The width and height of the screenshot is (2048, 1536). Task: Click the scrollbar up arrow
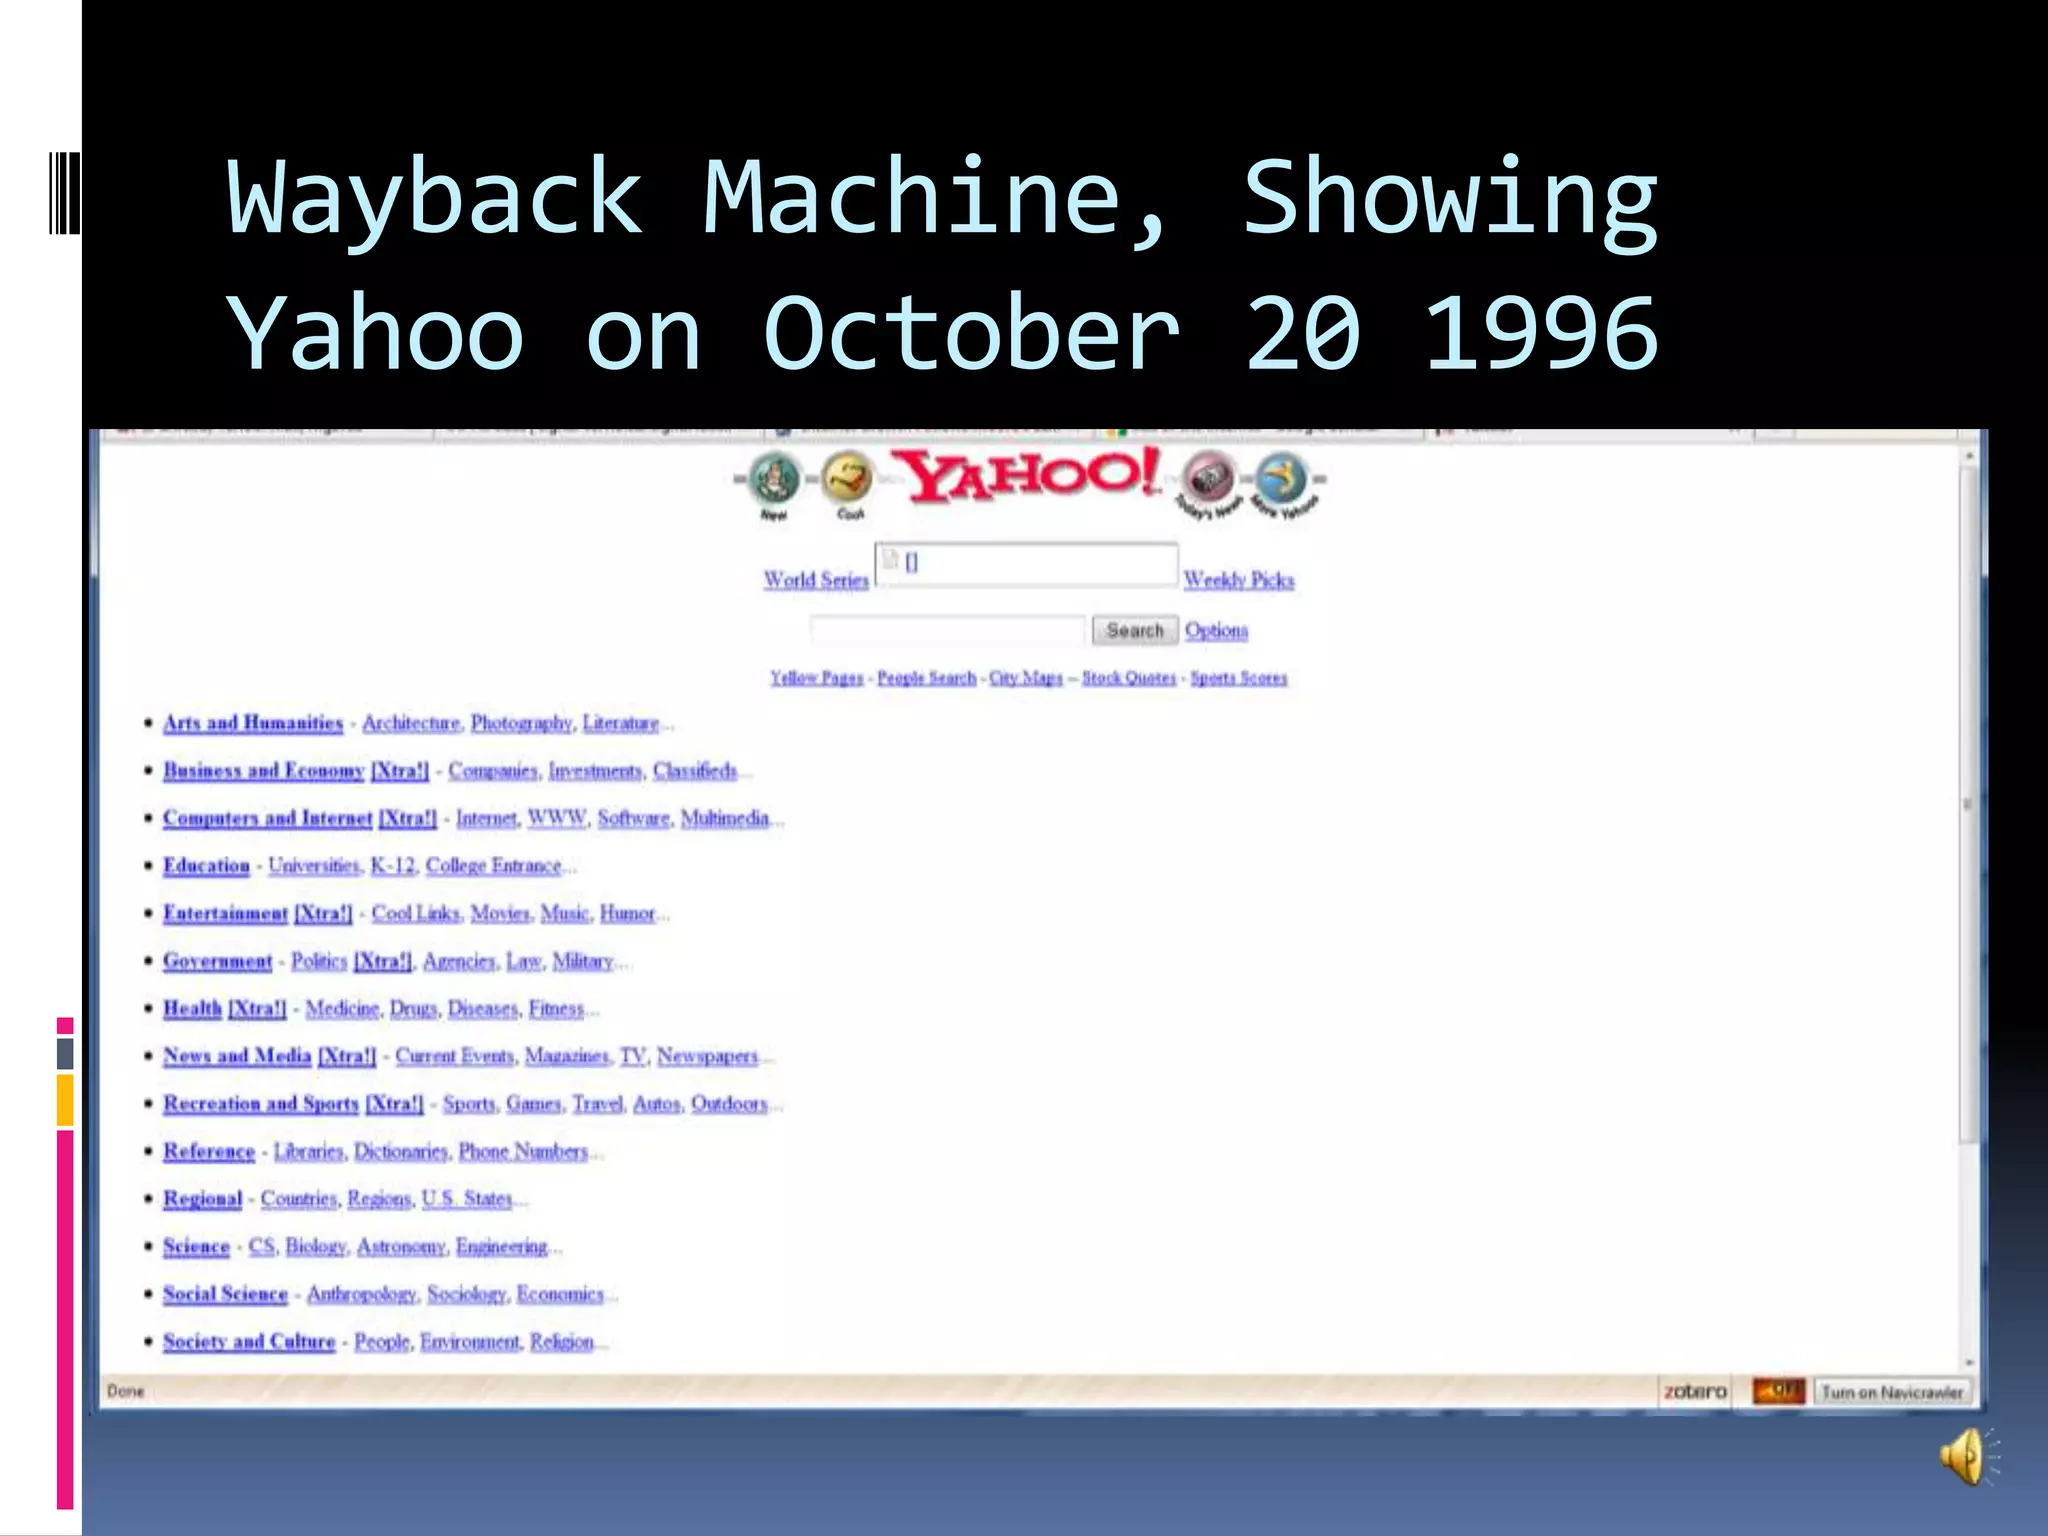point(1969,456)
